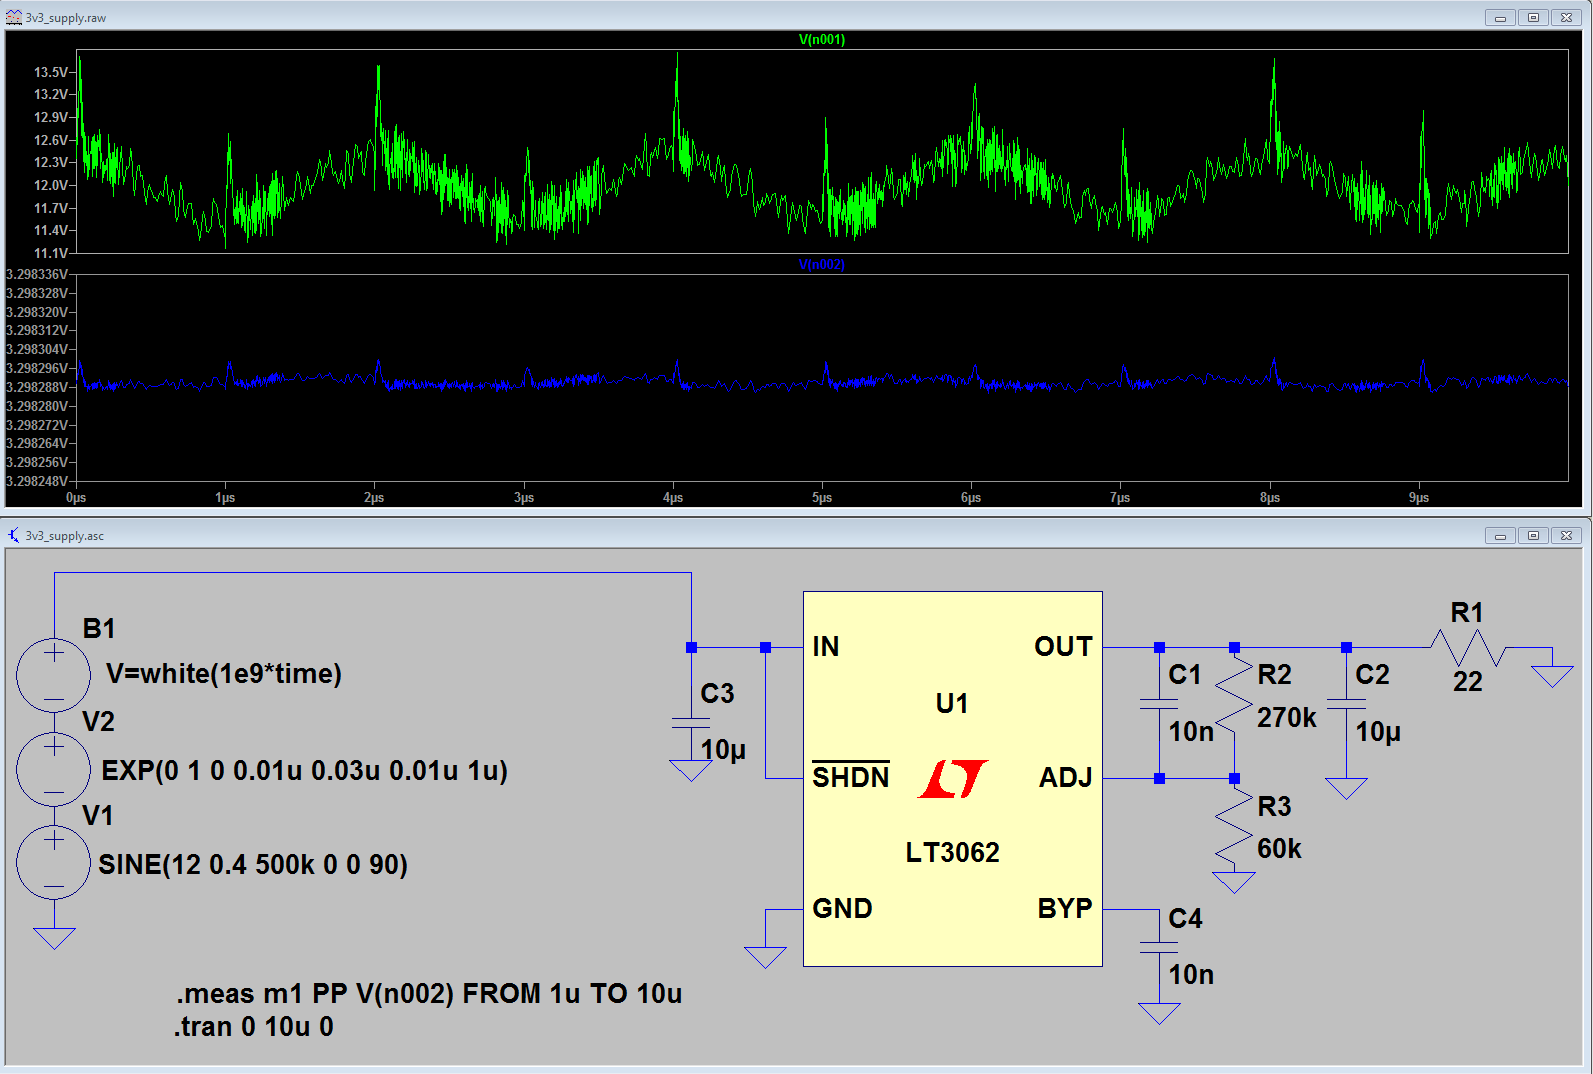The image size is (1593, 1074).
Task: Click the V=white(1e9*time) expression text
Action: pyautogui.click(x=224, y=674)
